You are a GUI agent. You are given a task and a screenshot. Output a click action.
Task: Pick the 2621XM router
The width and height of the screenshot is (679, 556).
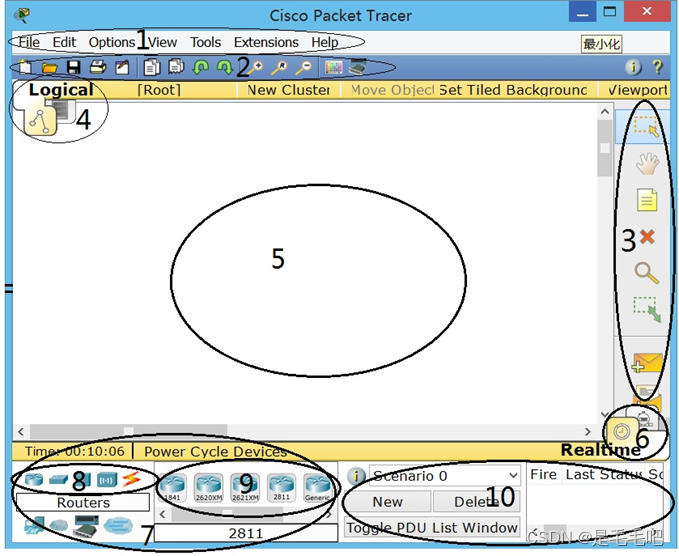point(245,487)
